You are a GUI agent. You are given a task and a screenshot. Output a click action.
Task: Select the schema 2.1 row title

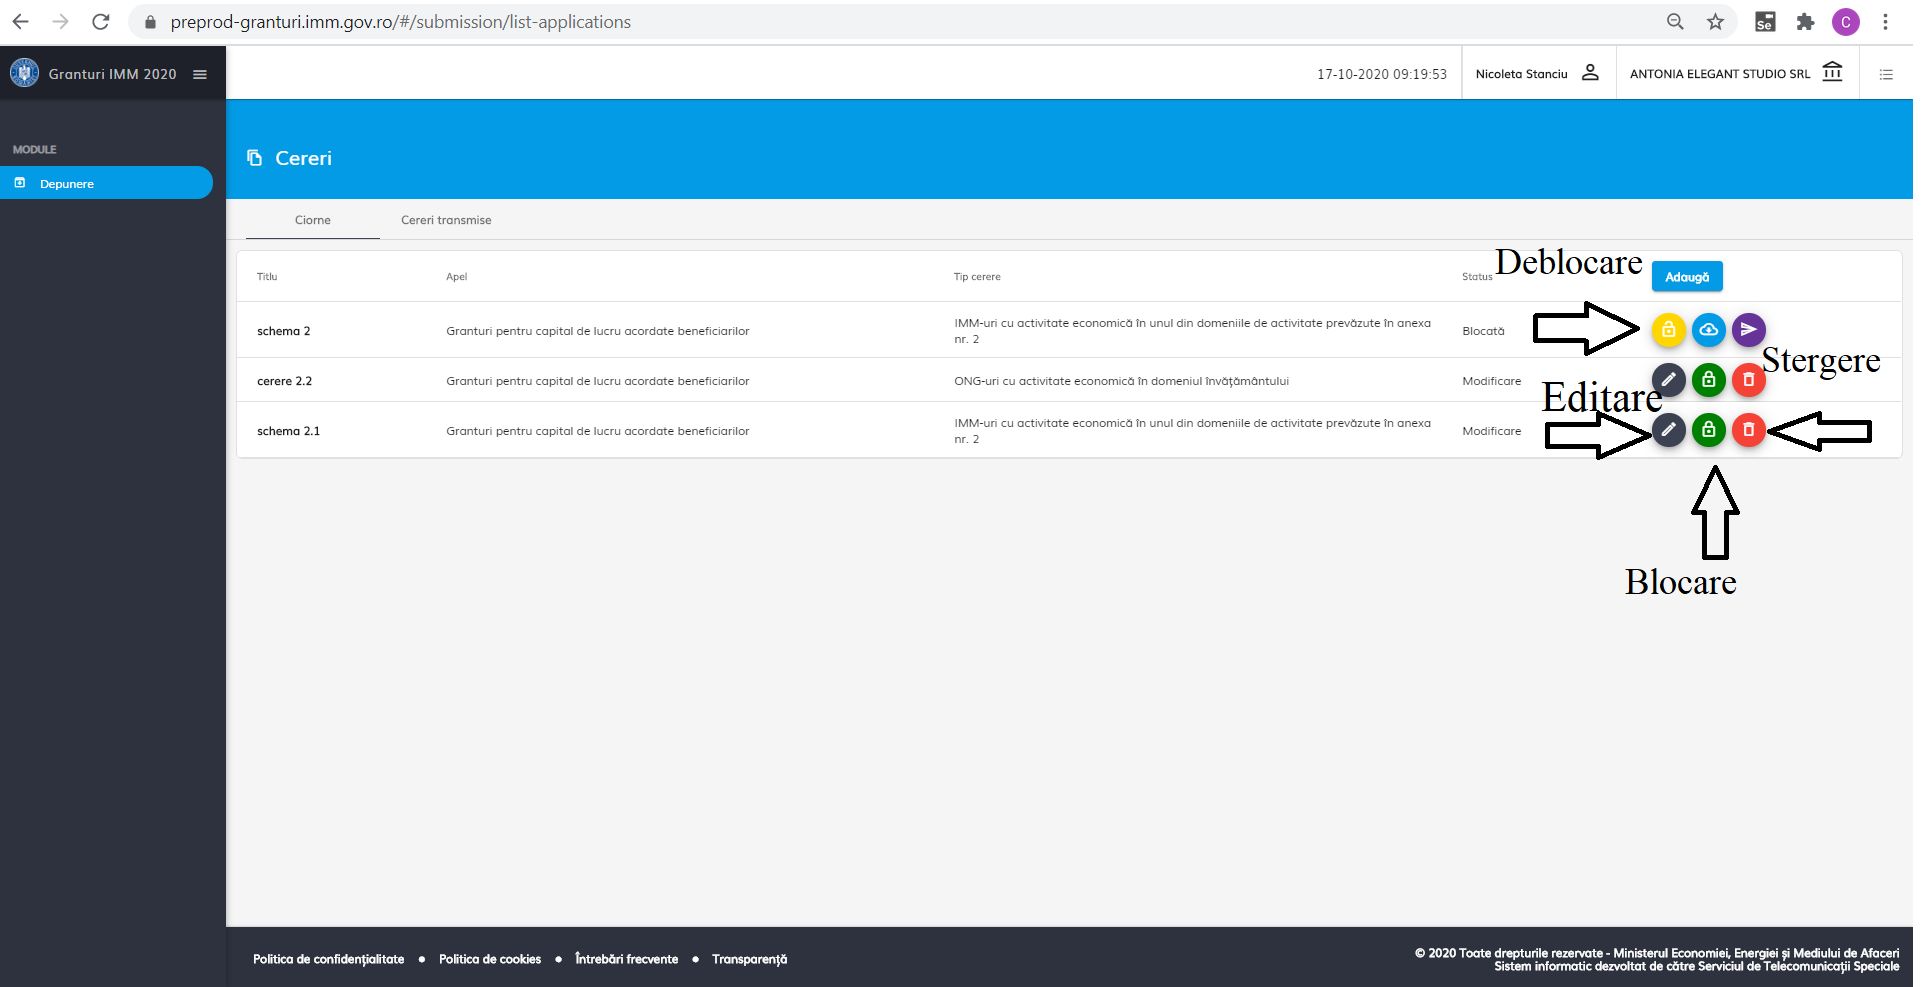coord(288,431)
